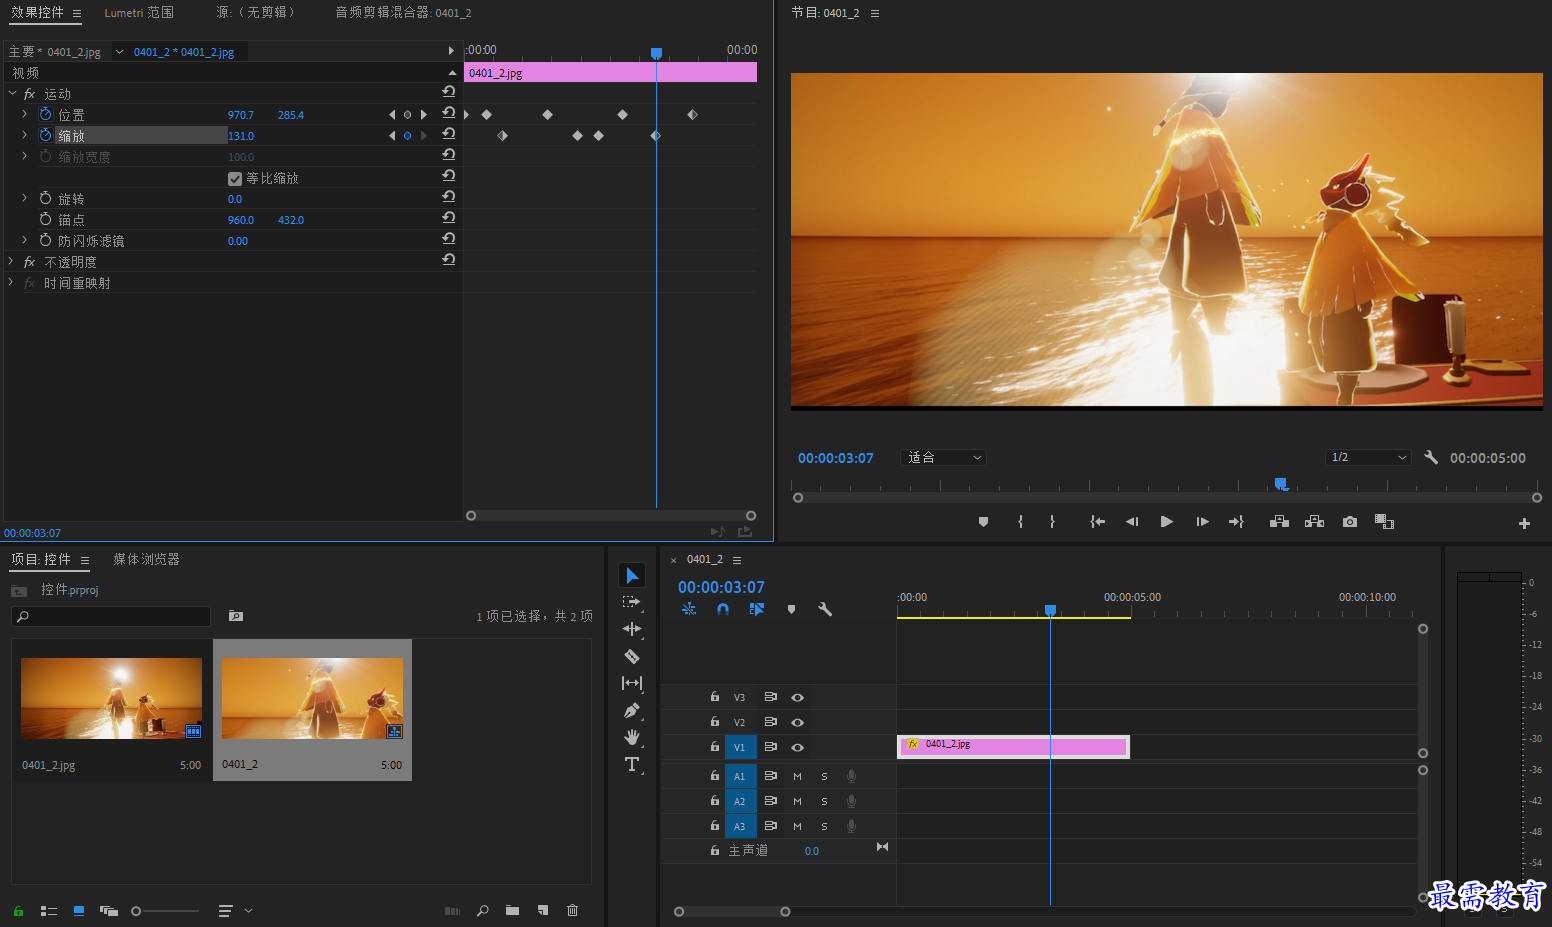Toggle V3 track output eye
The width and height of the screenshot is (1552, 927).
(x=797, y=697)
